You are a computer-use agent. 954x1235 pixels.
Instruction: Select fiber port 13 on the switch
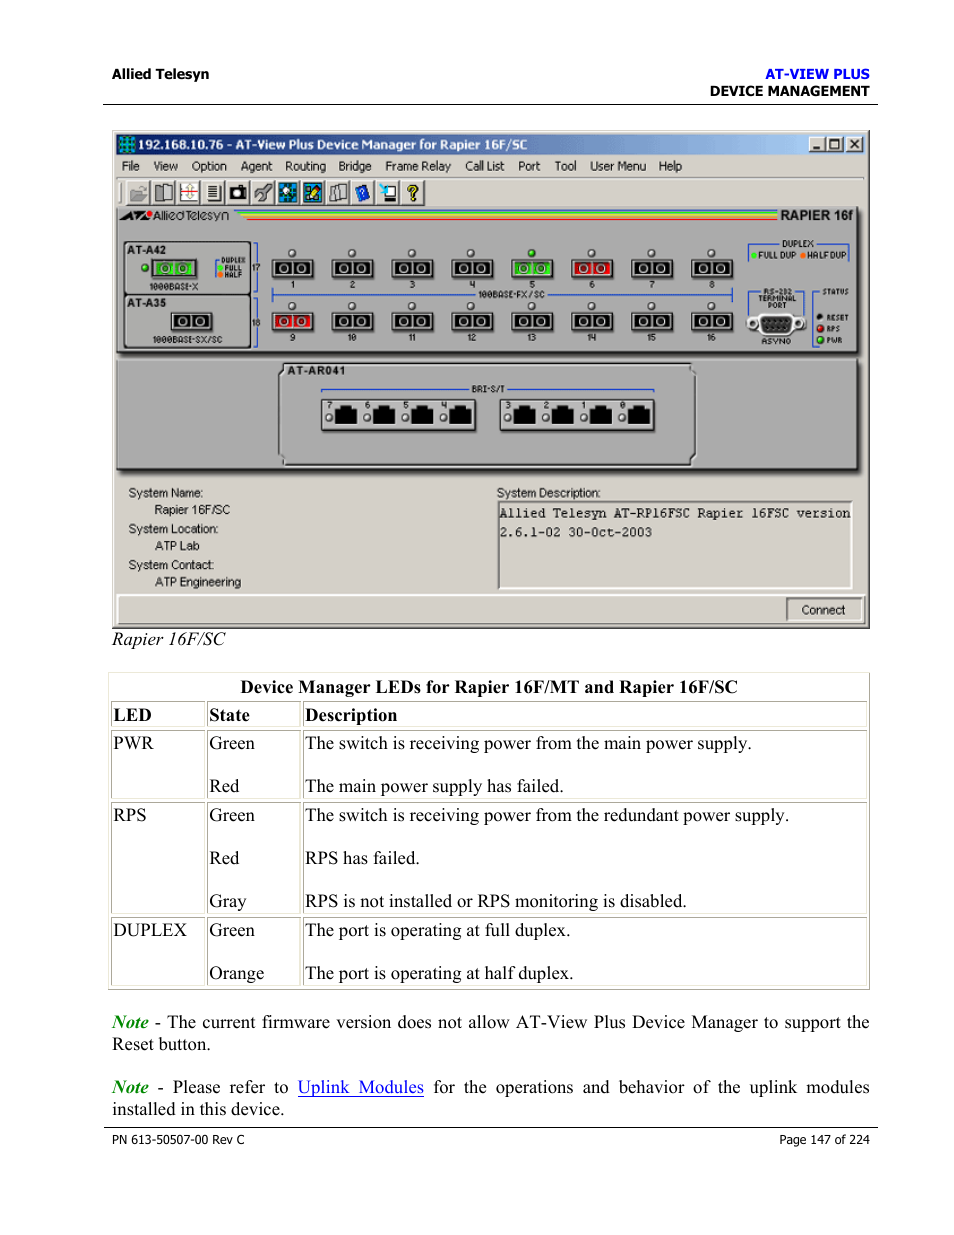(532, 321)
